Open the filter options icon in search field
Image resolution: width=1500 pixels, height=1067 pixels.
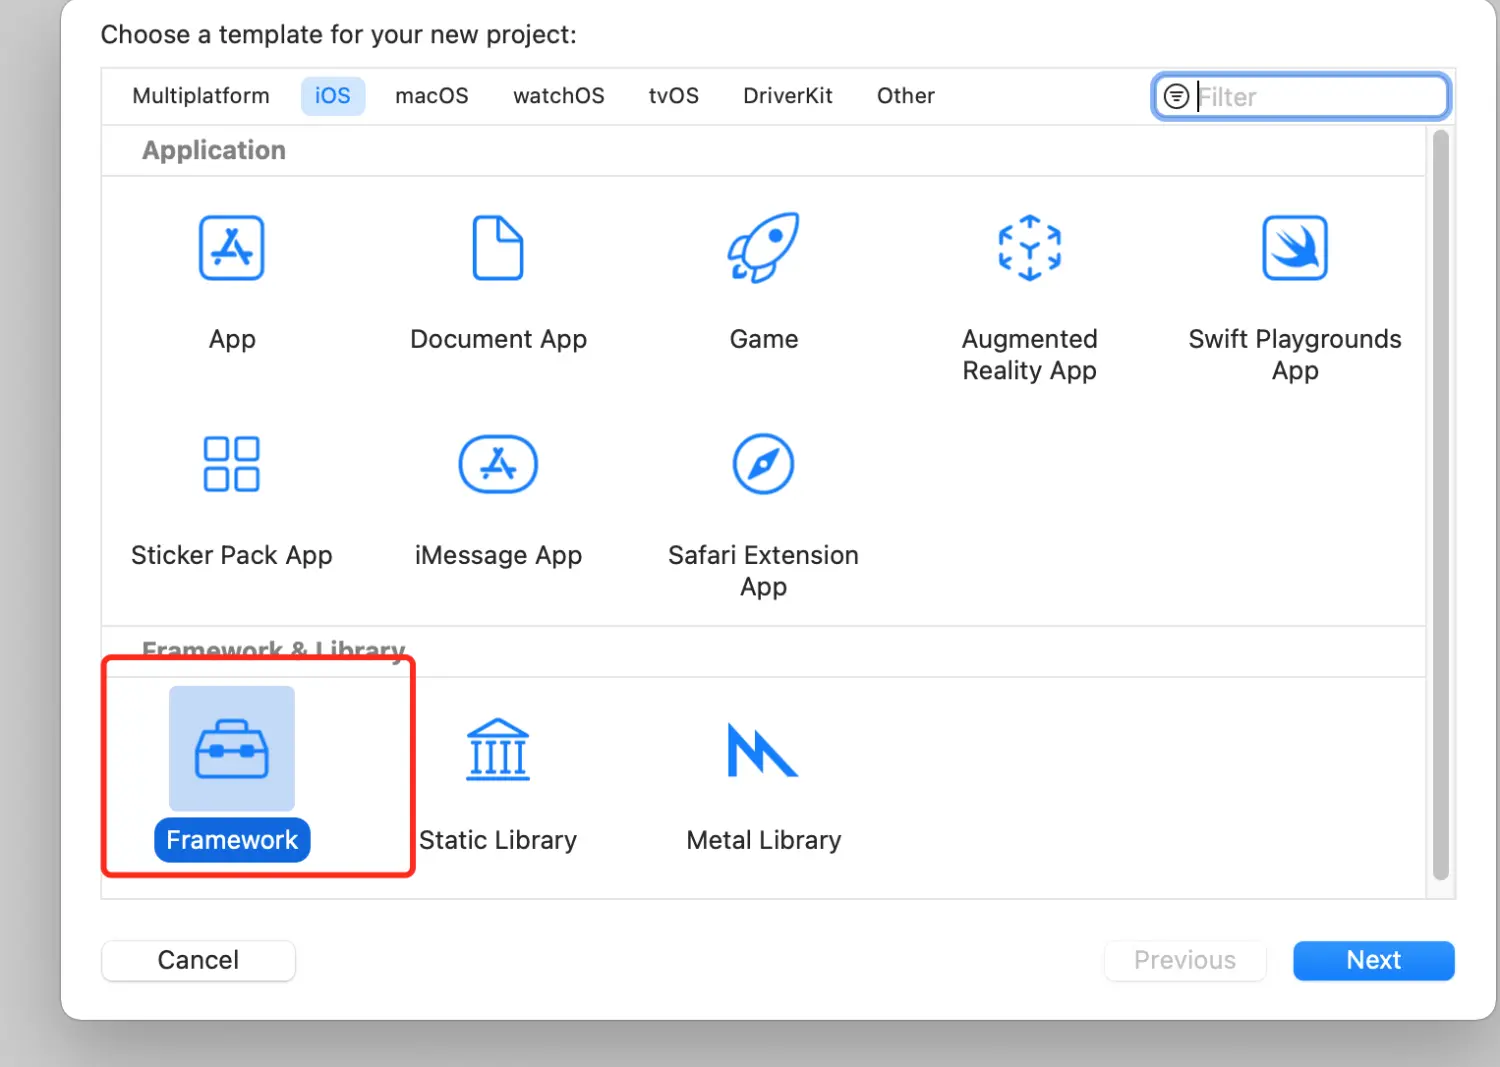[1176, 96]
